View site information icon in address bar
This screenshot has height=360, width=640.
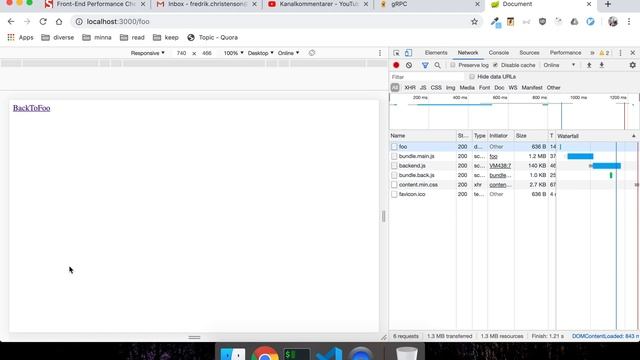tap(79, 22)
